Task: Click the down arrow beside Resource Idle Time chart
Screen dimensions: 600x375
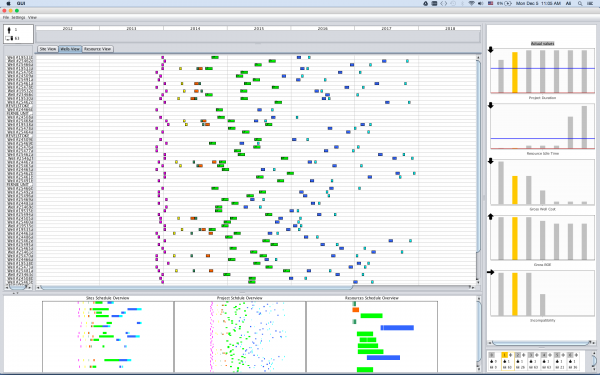Action: point(491,106)
